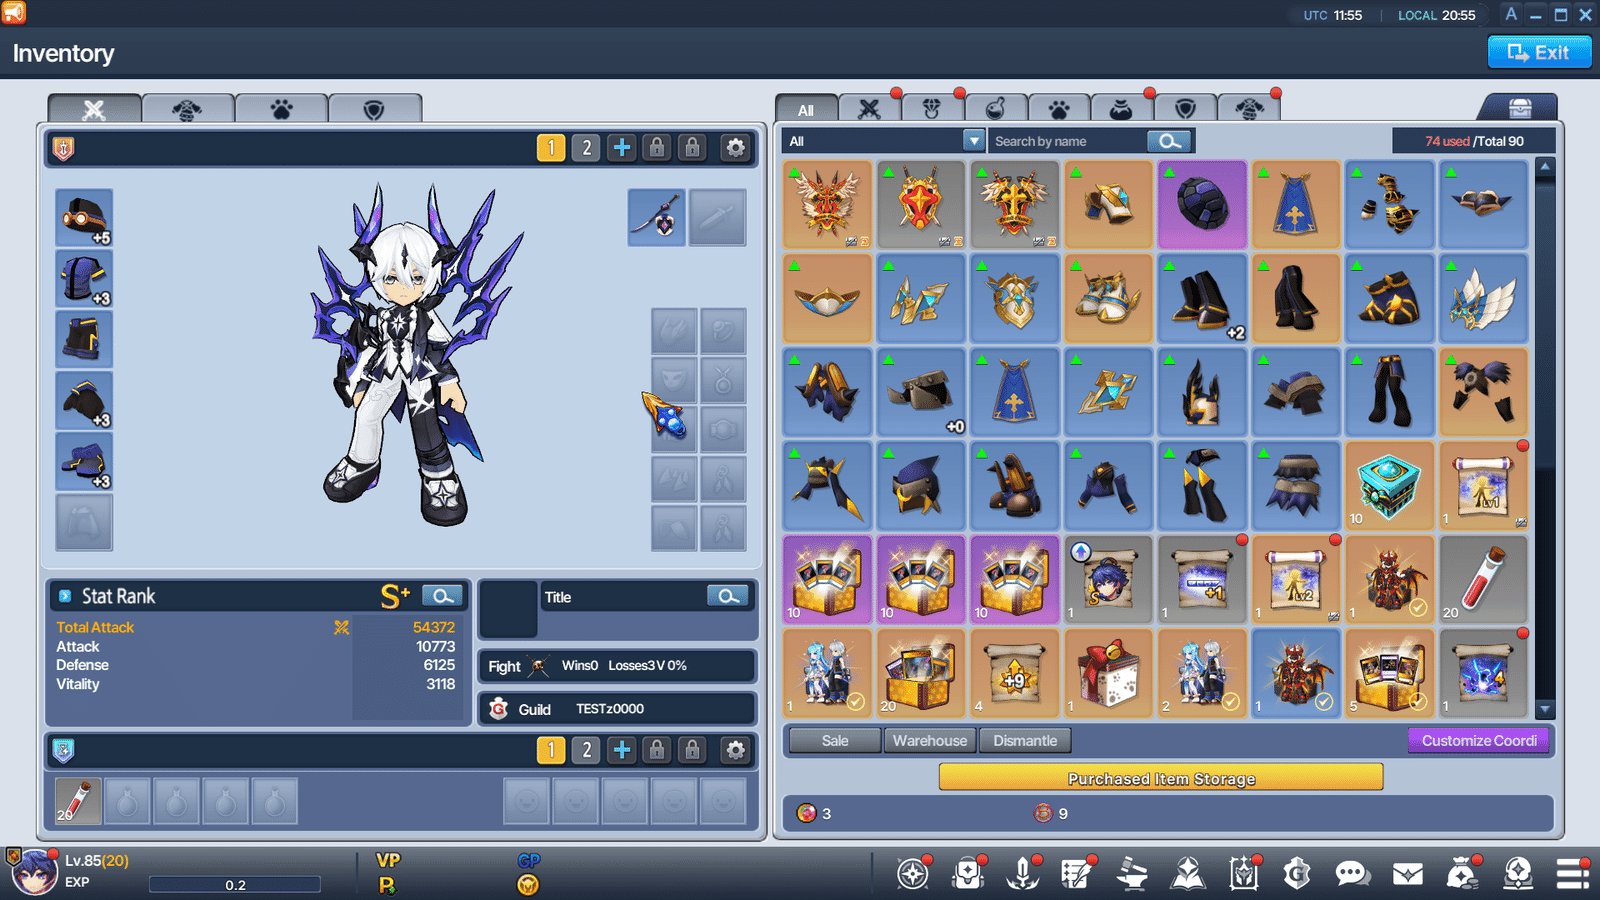Viewport: 1600px width, 900px height.
Task: Click the character portrait avatar
Action: [33, 873]
